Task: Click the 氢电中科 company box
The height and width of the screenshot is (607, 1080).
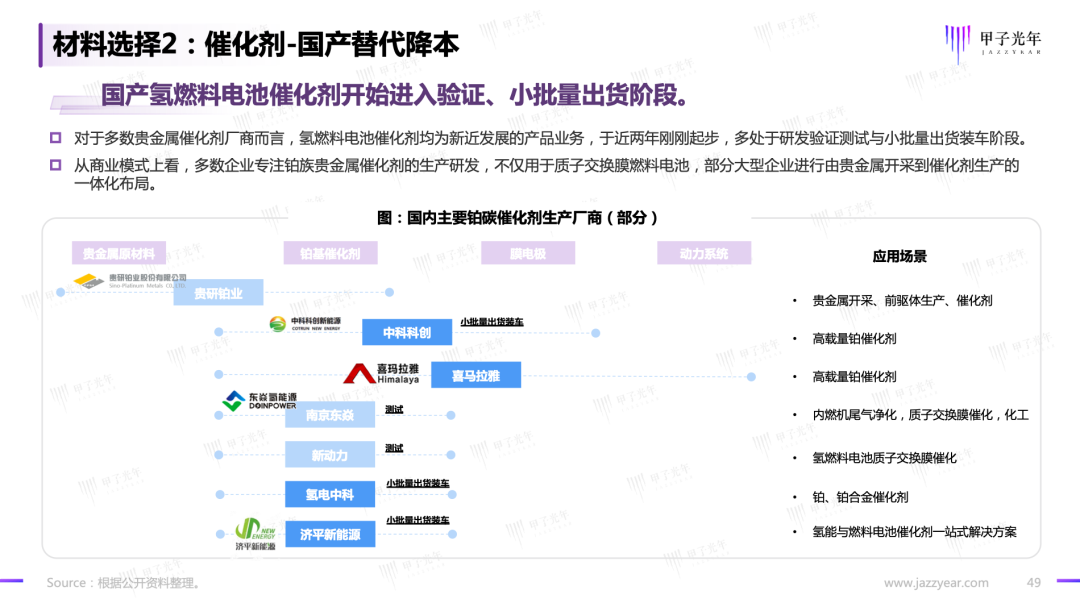Action: (329, 494)
